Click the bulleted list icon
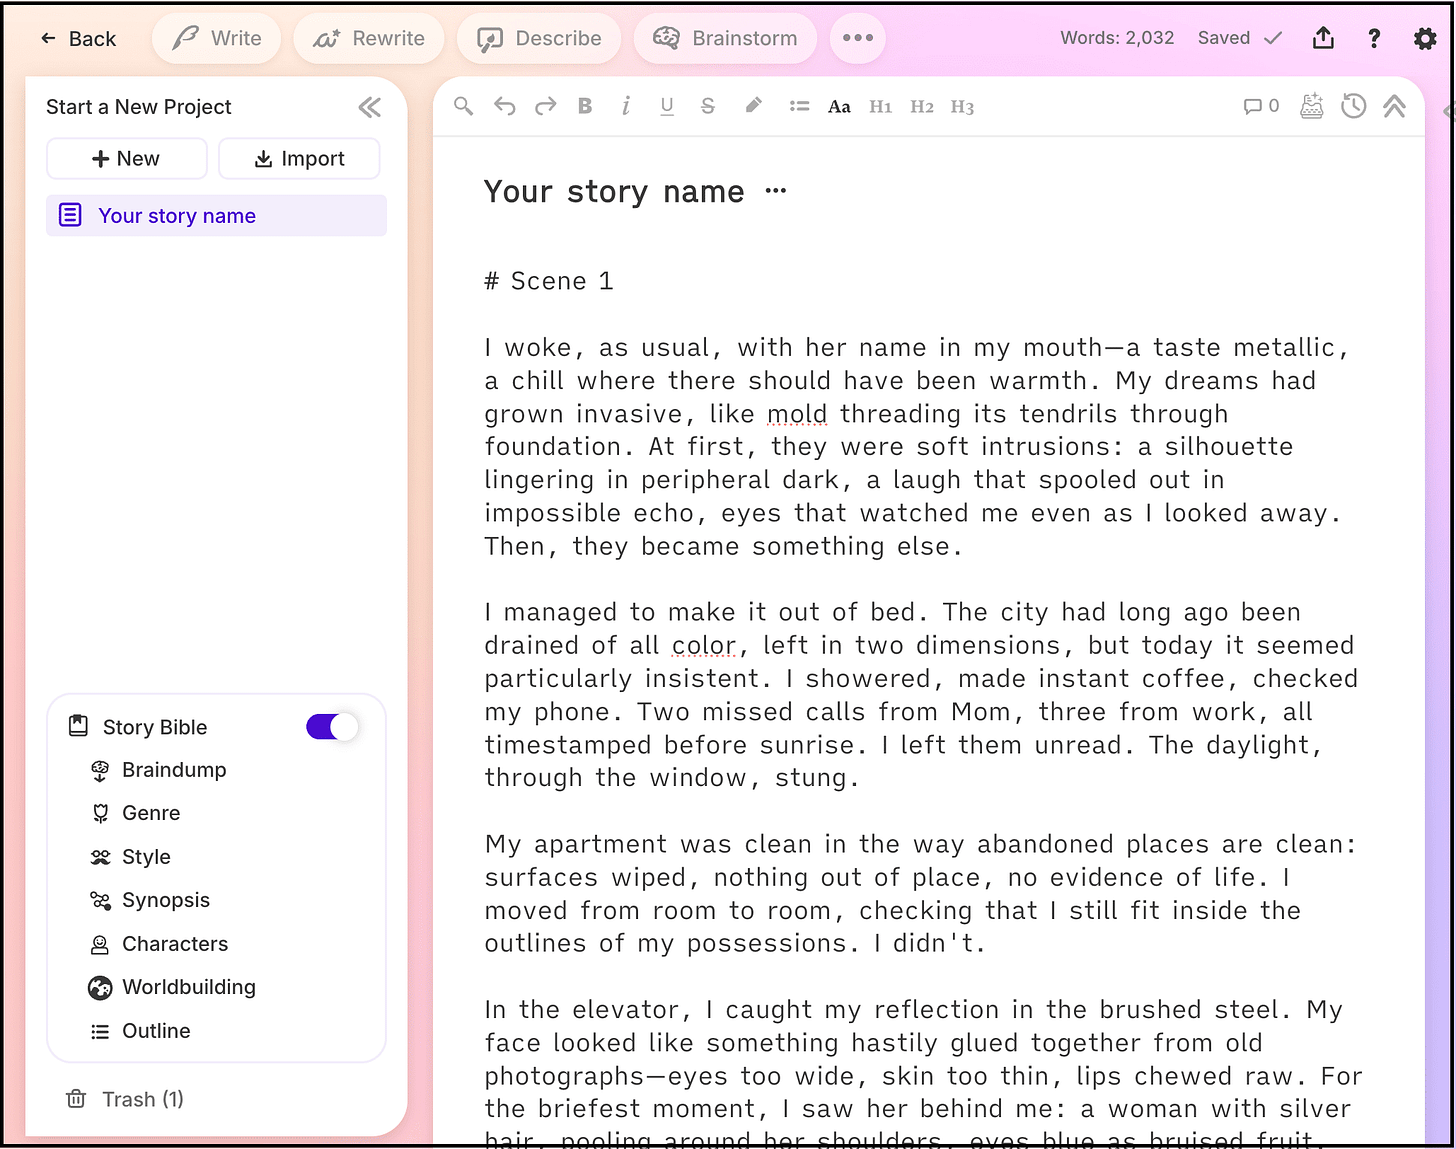Image resolution: width=1456 pixels, height=1149 pixels. coord(799,106)
